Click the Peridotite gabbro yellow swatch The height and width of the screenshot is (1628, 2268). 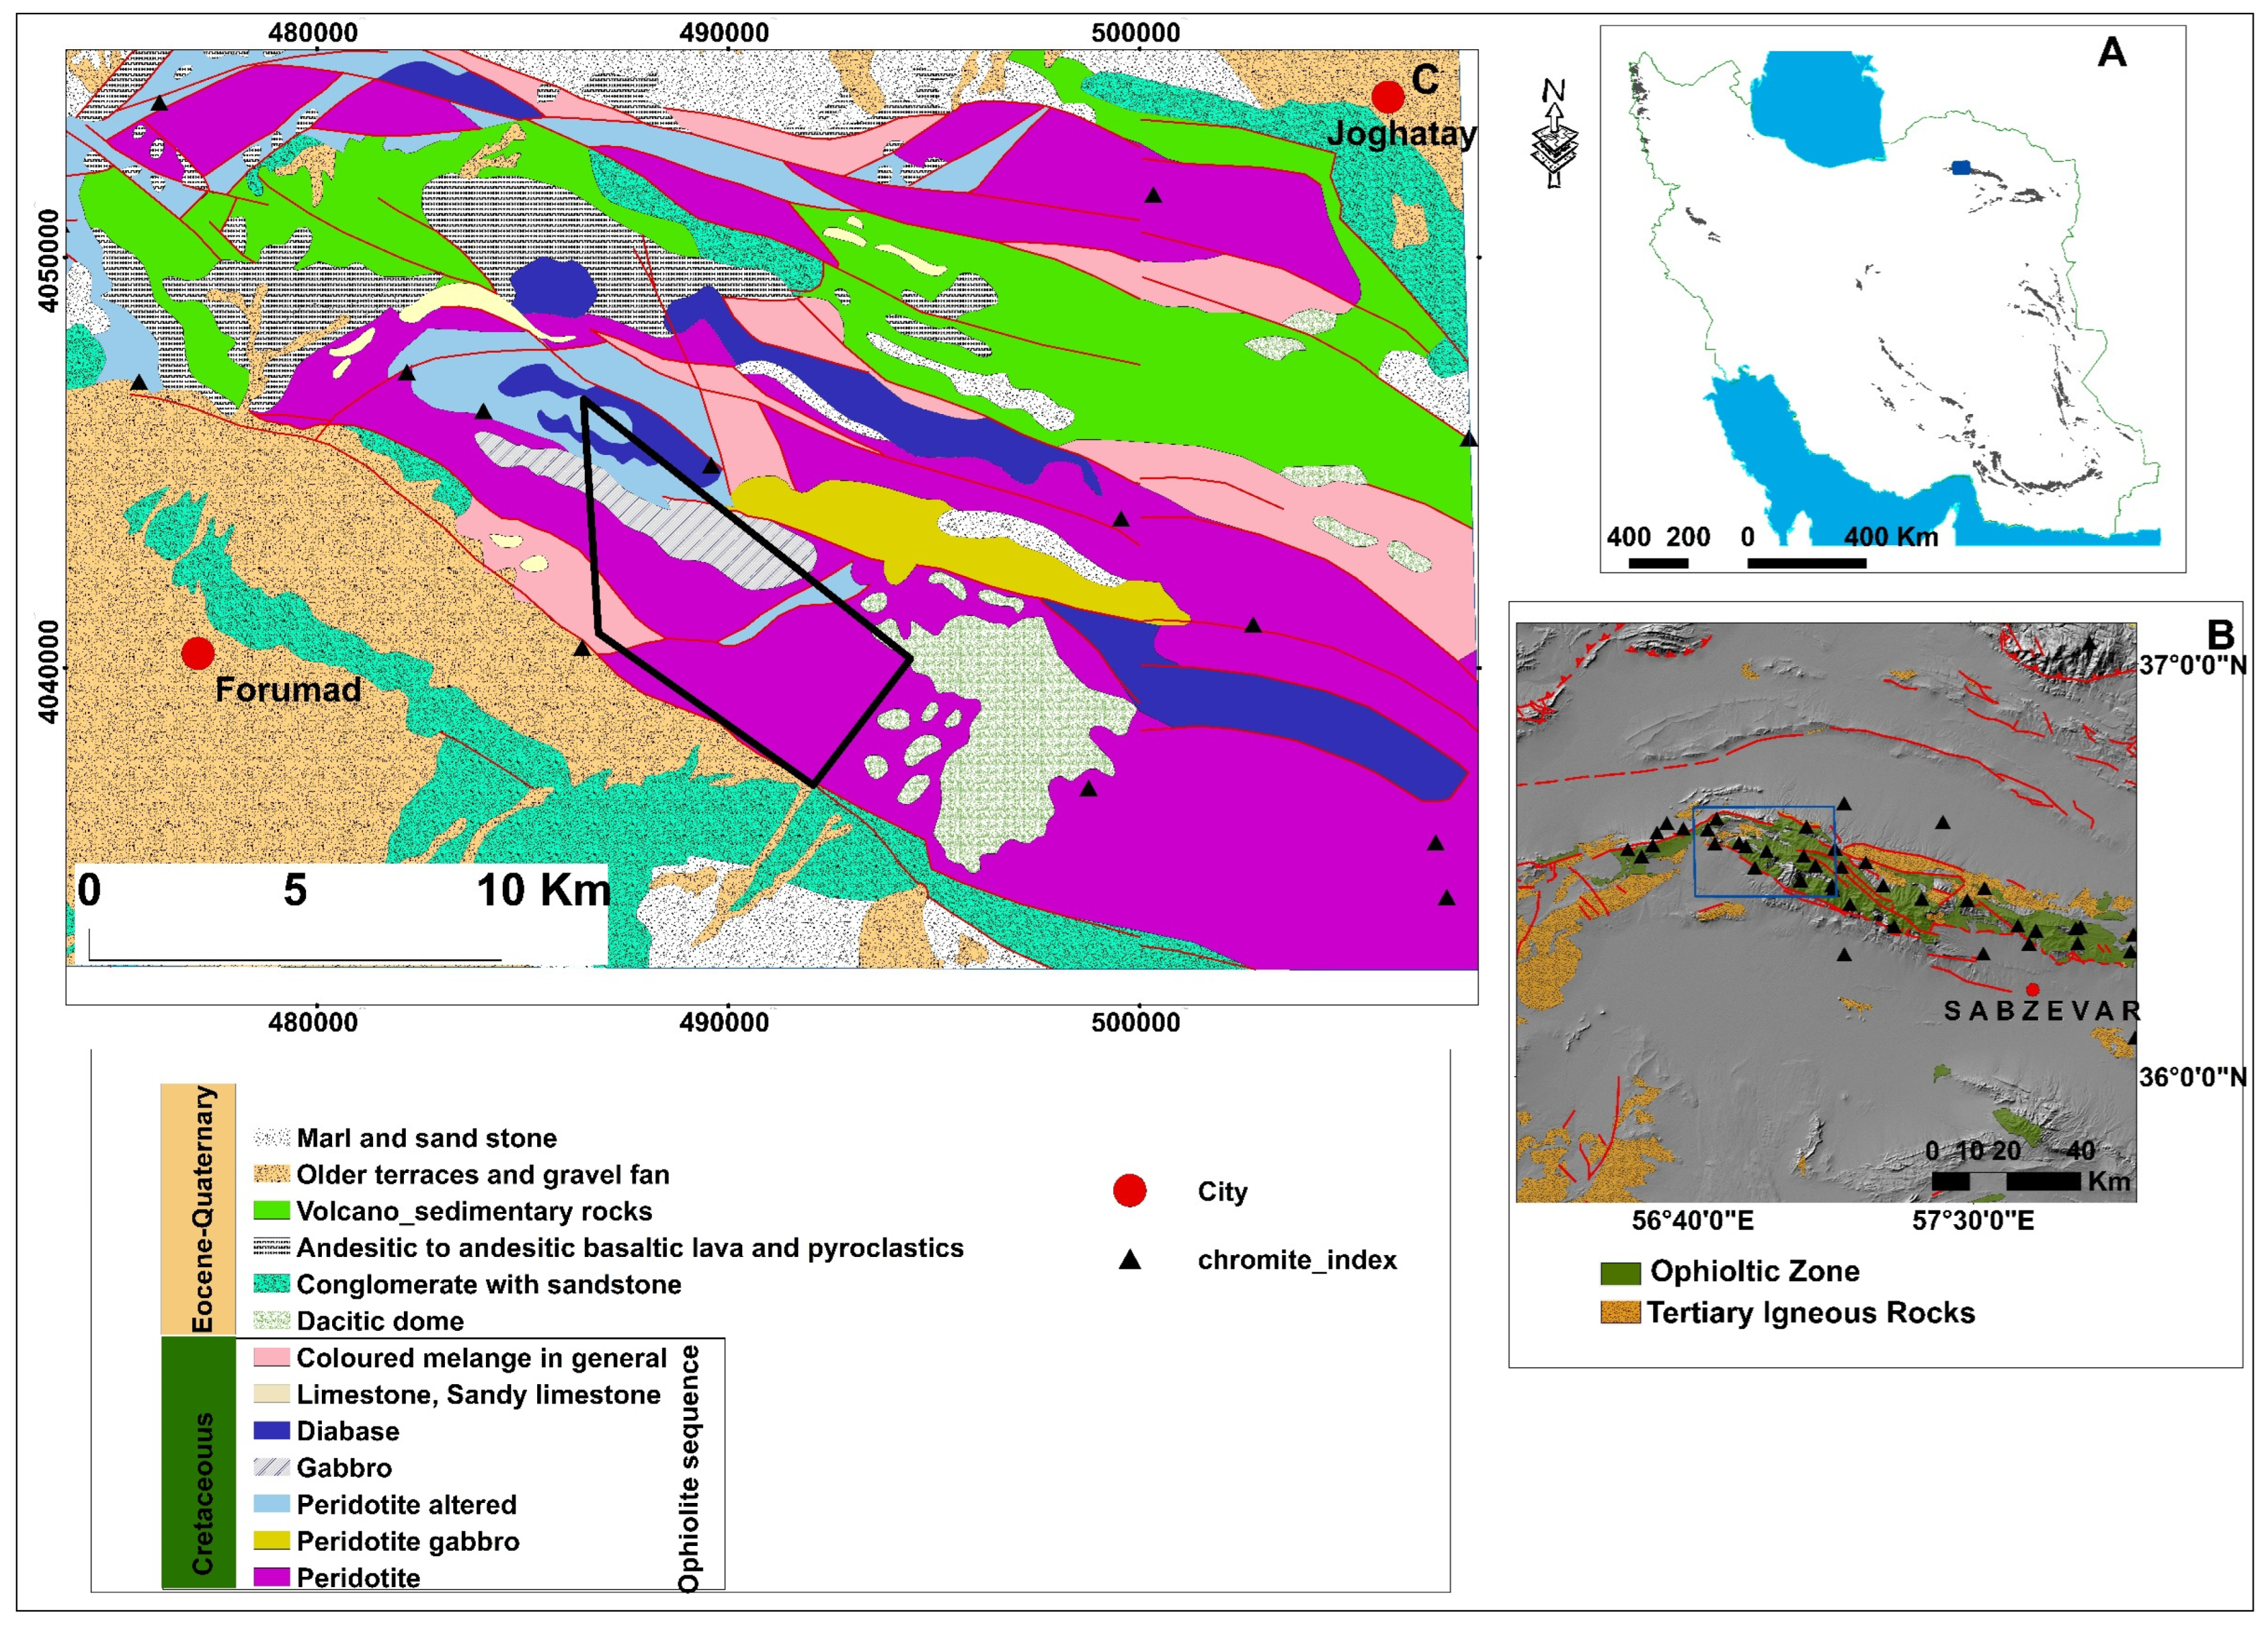271,1541
